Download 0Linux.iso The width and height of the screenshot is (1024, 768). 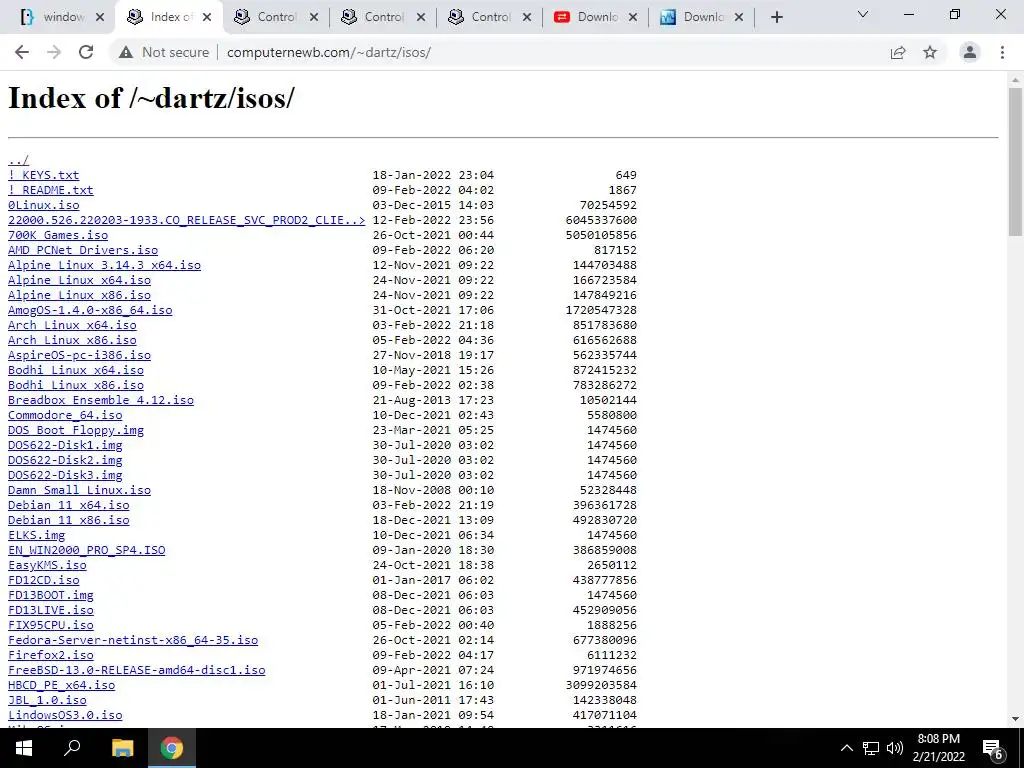pos(43,205)
